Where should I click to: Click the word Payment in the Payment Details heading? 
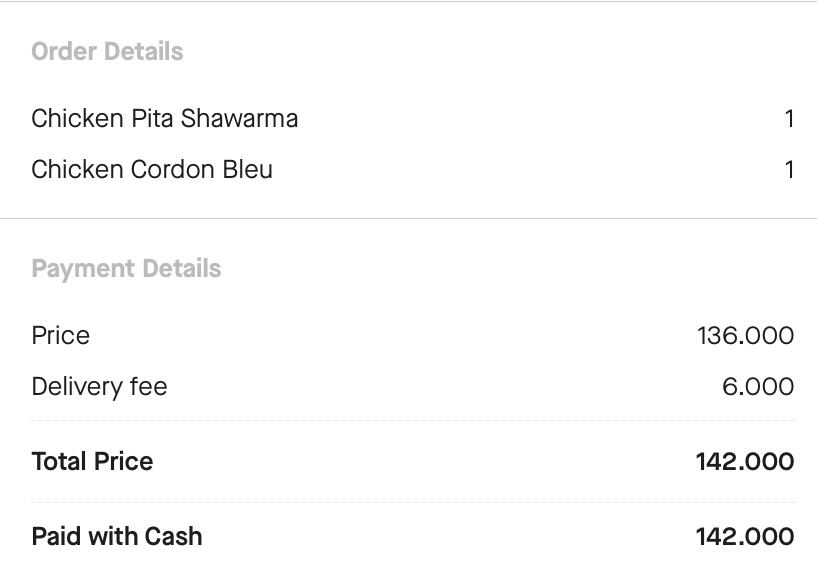tap(83, 269)
